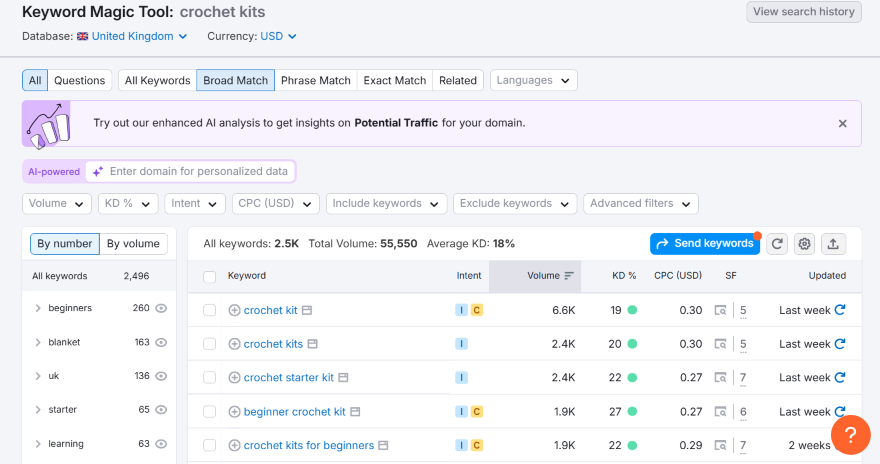Image resolution: width=880 pixels, height=464 pixels.
Task: Open Advanced filters dropdown
Action: [x=640, y=204]
